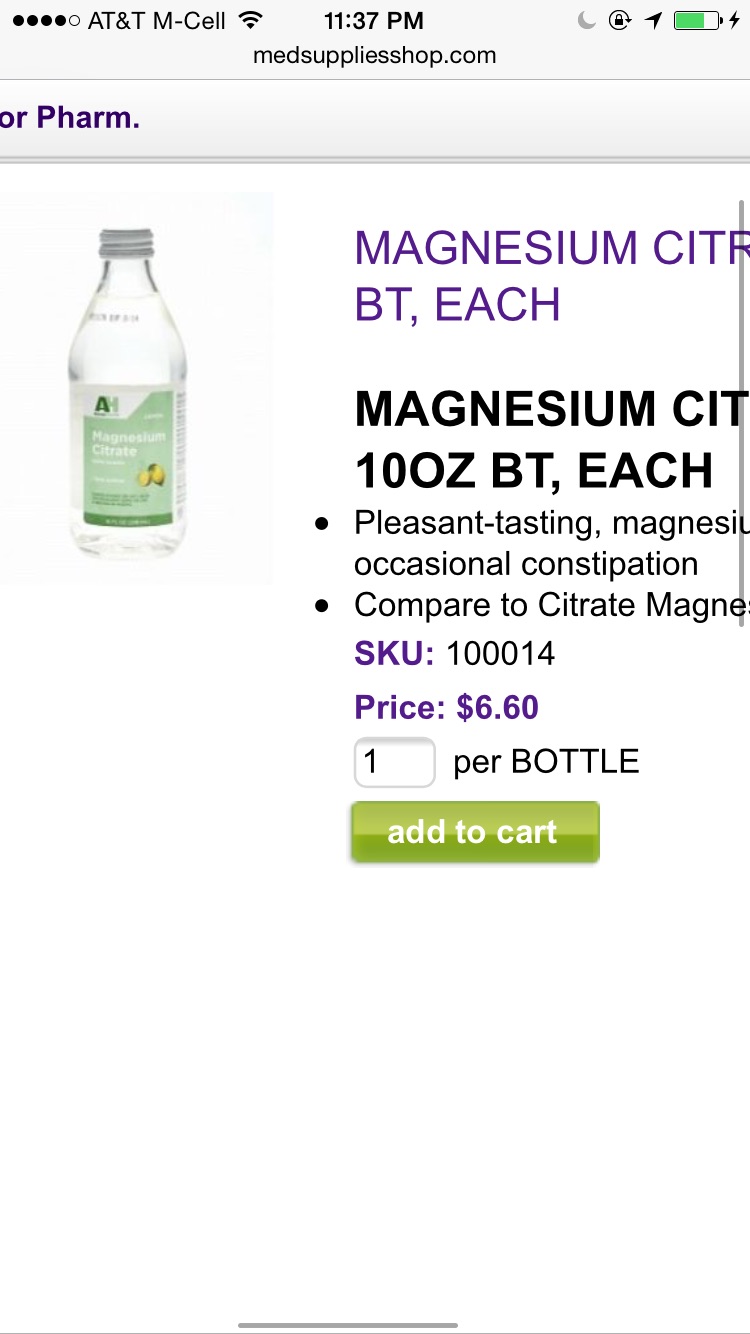750x1334 pixels.
Task: Click the SKU 100014 text
Action: 455,654
